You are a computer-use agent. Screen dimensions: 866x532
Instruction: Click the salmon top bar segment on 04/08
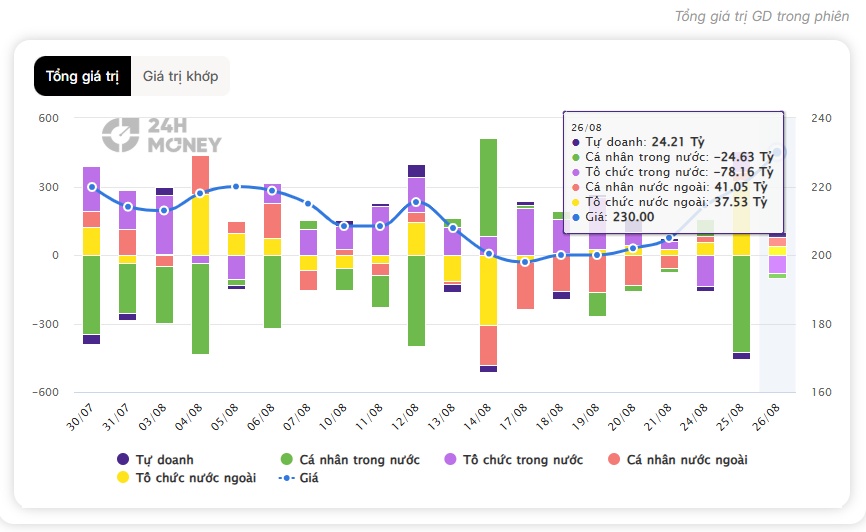[x=200, y=175]
